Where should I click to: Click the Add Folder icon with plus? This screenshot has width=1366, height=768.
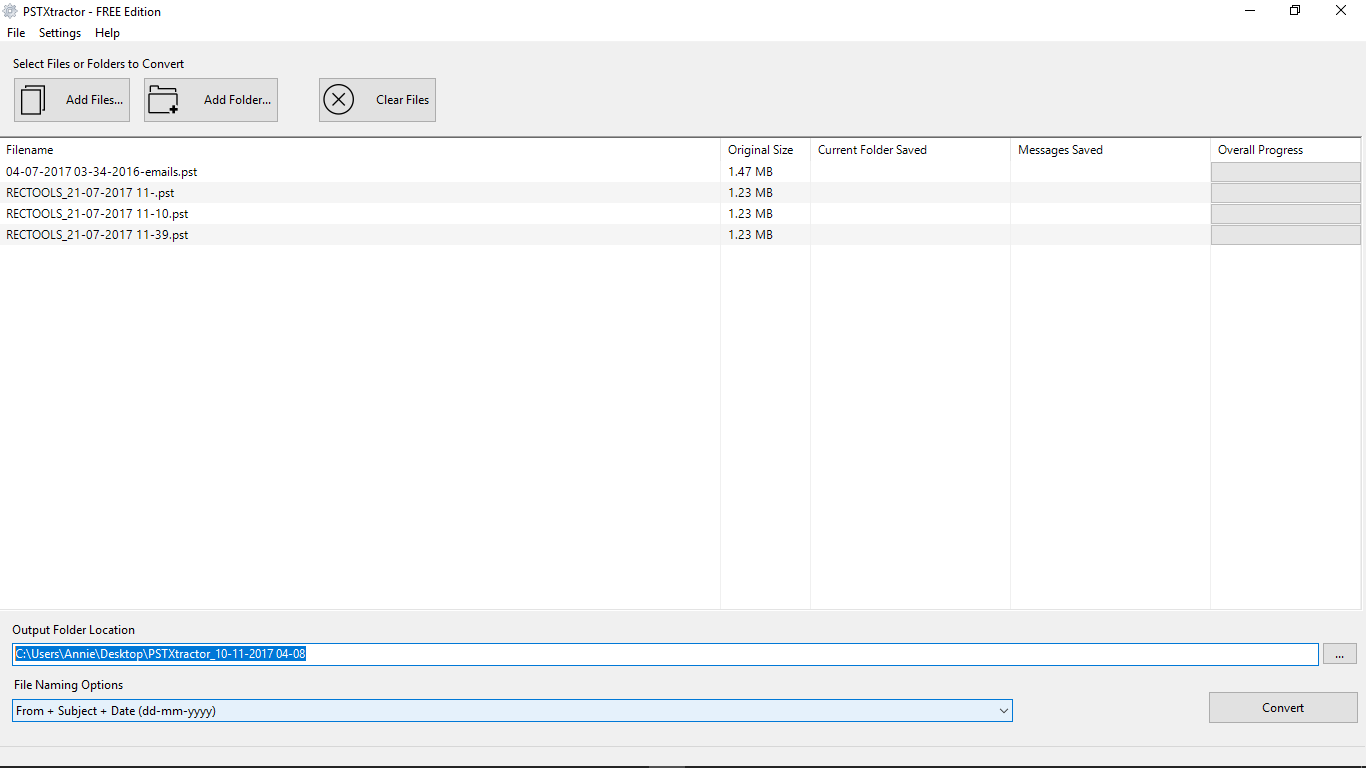click(x=163, y=100)
